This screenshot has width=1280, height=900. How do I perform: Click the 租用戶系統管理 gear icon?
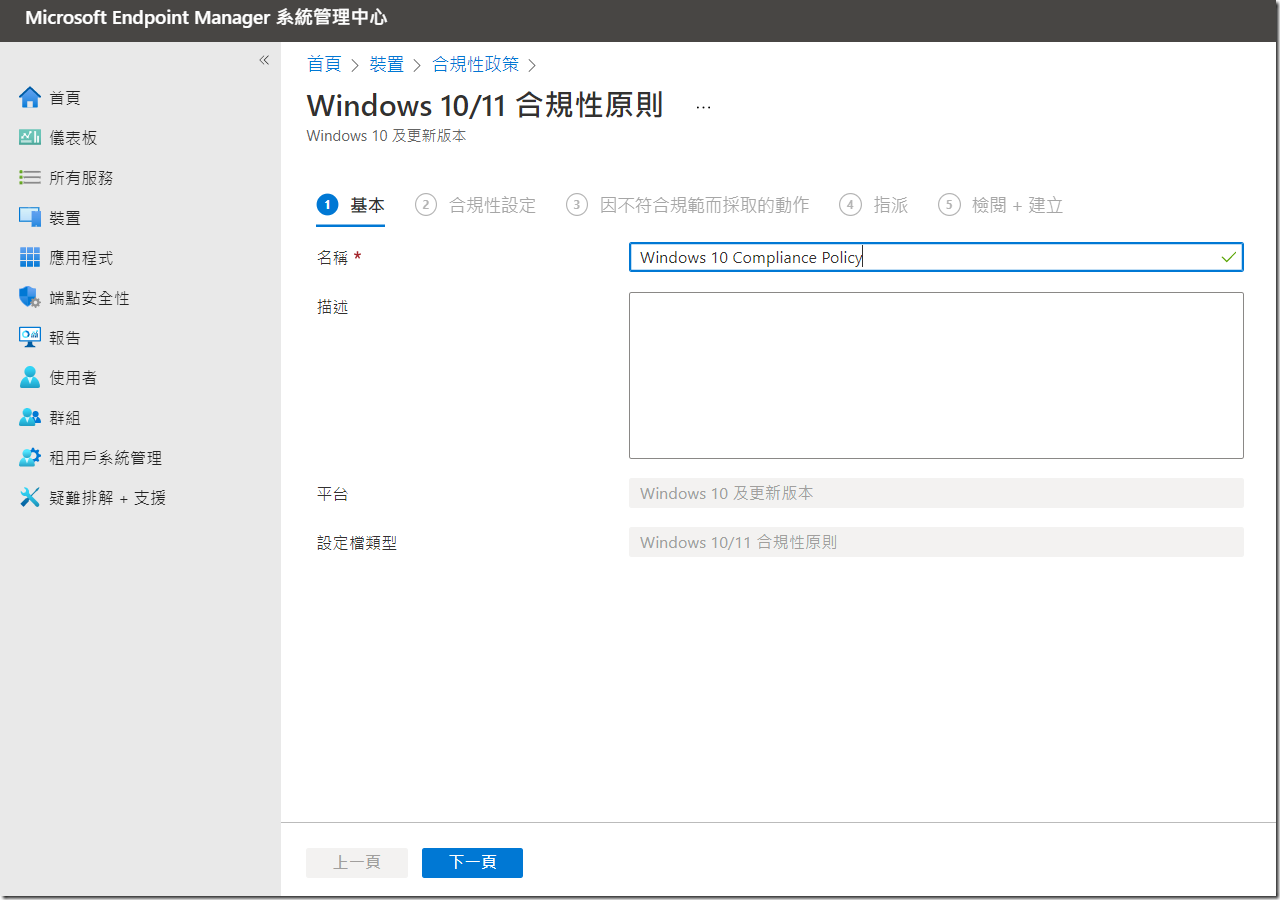[30, 458]
